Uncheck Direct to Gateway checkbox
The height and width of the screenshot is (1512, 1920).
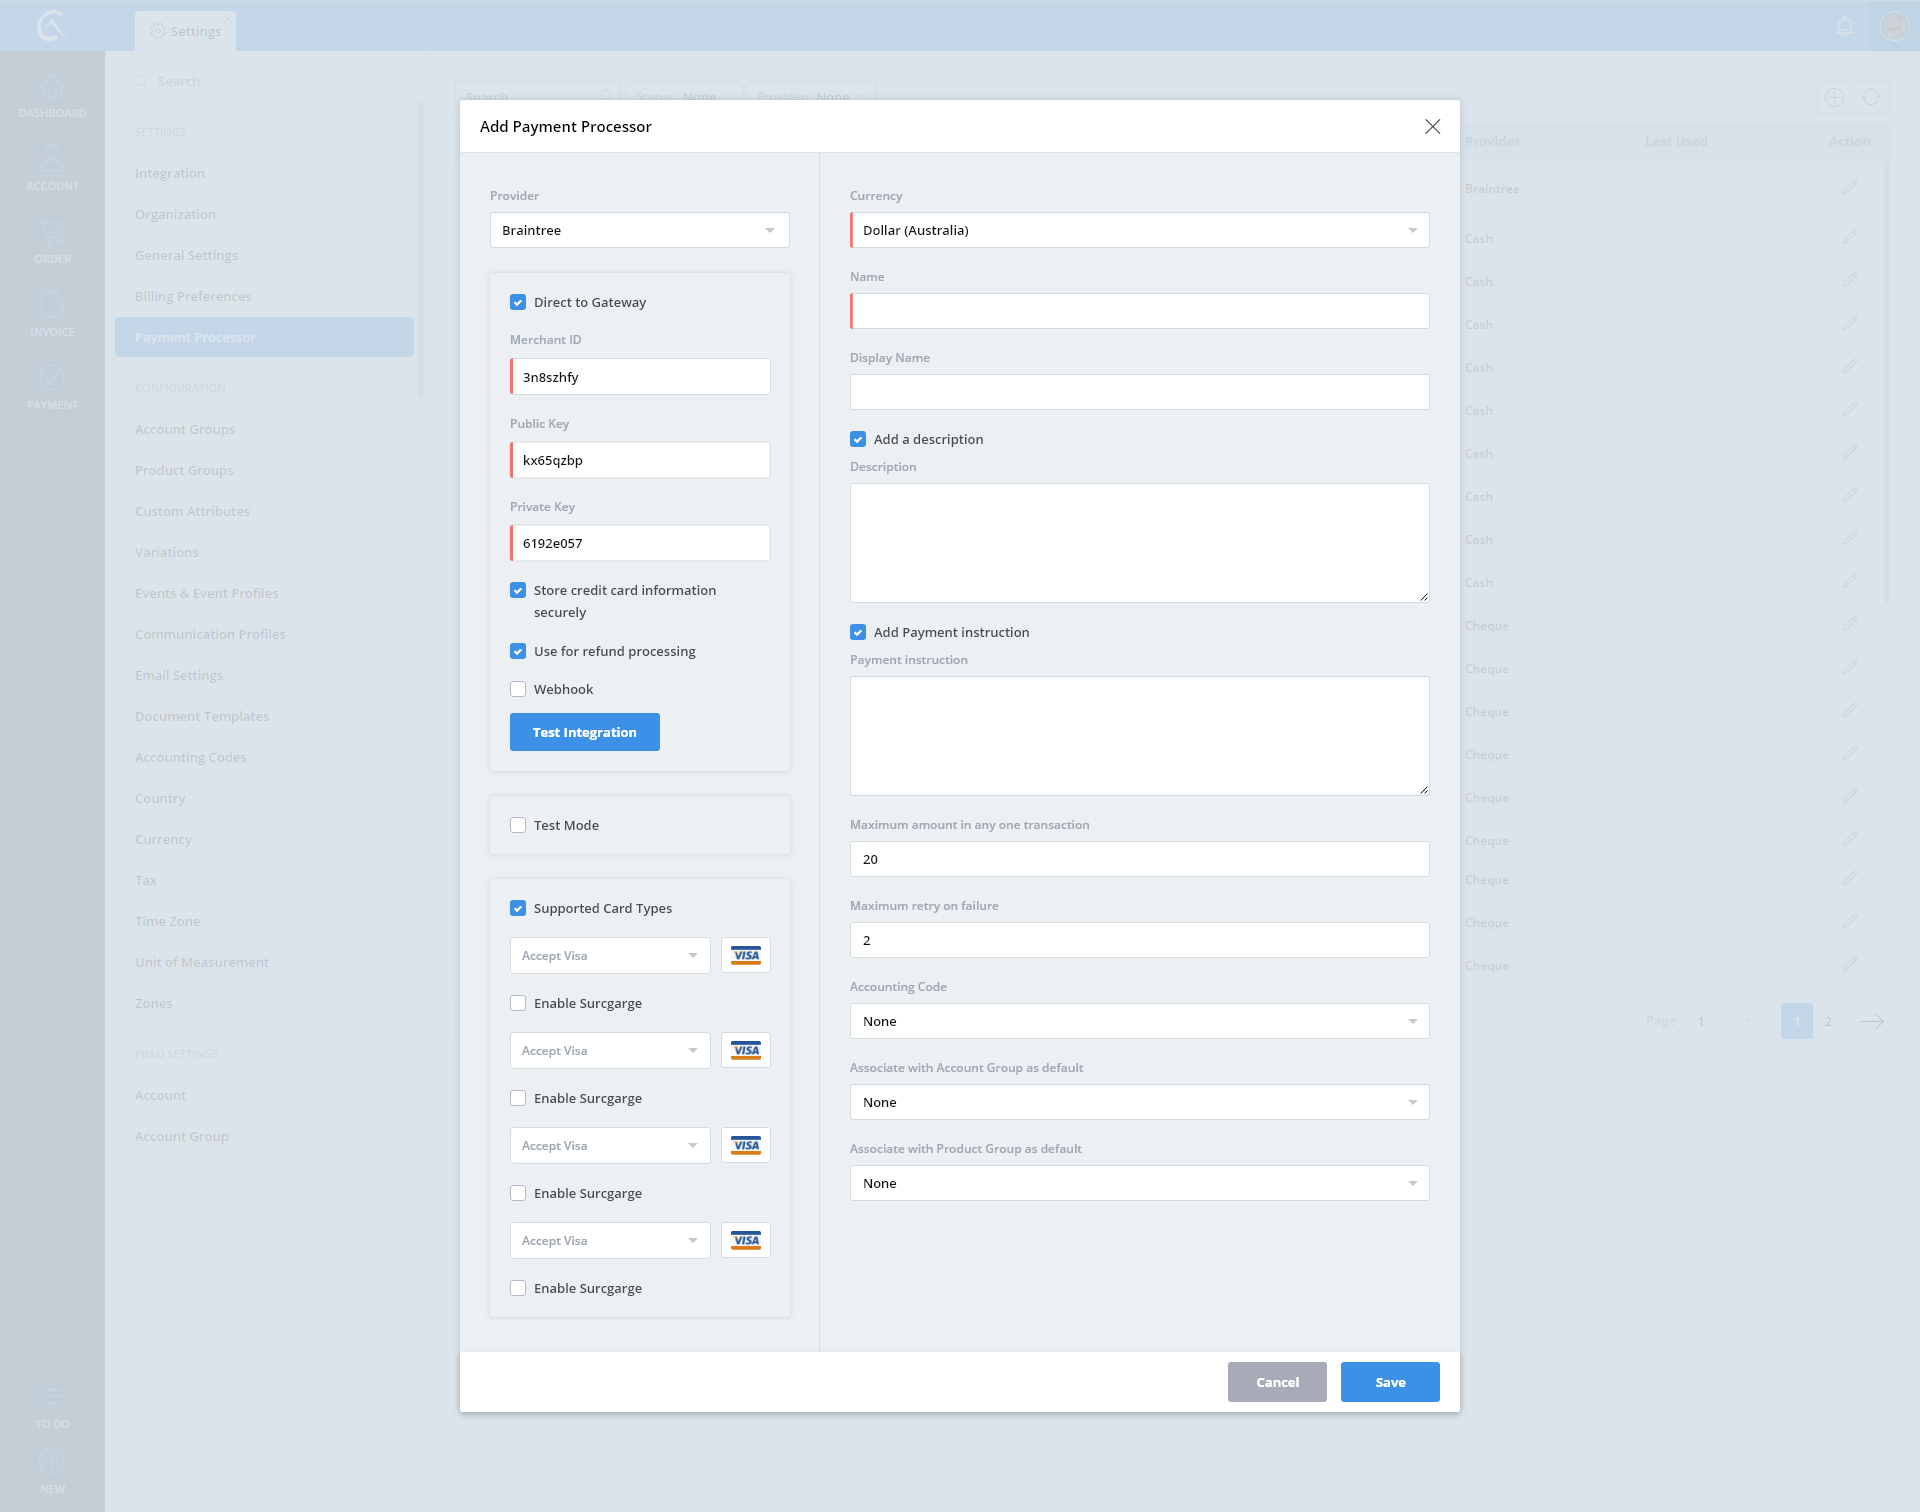tap(518, 302)
